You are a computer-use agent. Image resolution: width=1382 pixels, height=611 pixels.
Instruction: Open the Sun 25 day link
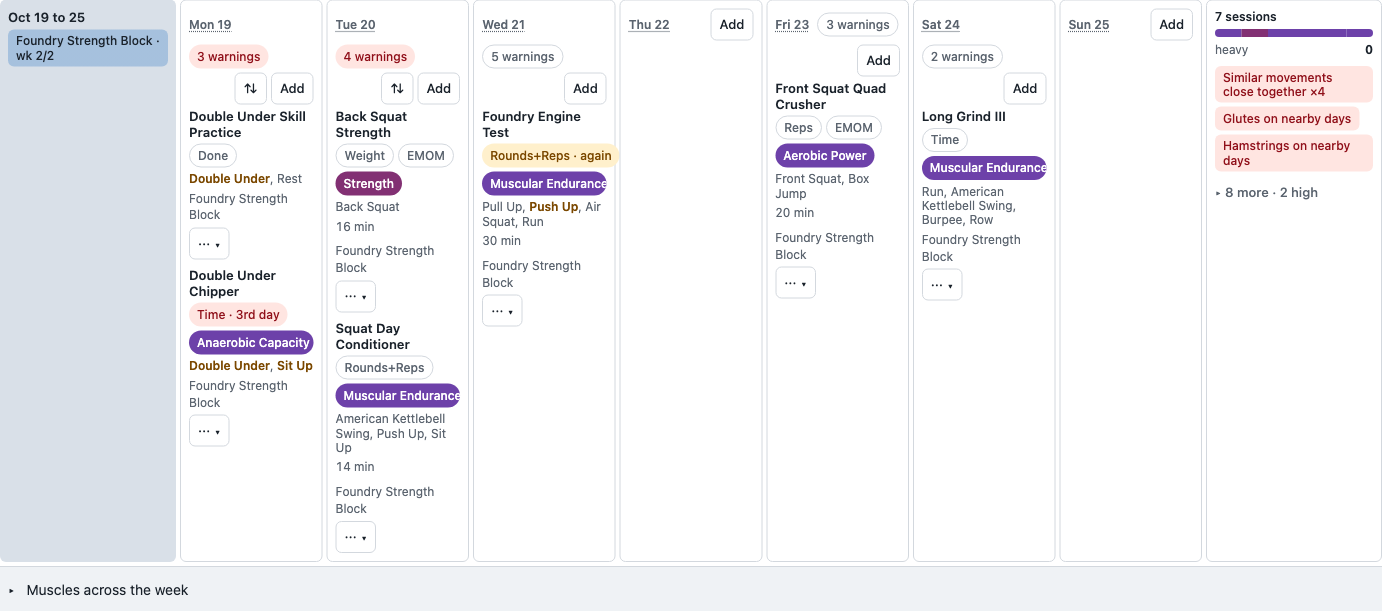click(1089, 25)
